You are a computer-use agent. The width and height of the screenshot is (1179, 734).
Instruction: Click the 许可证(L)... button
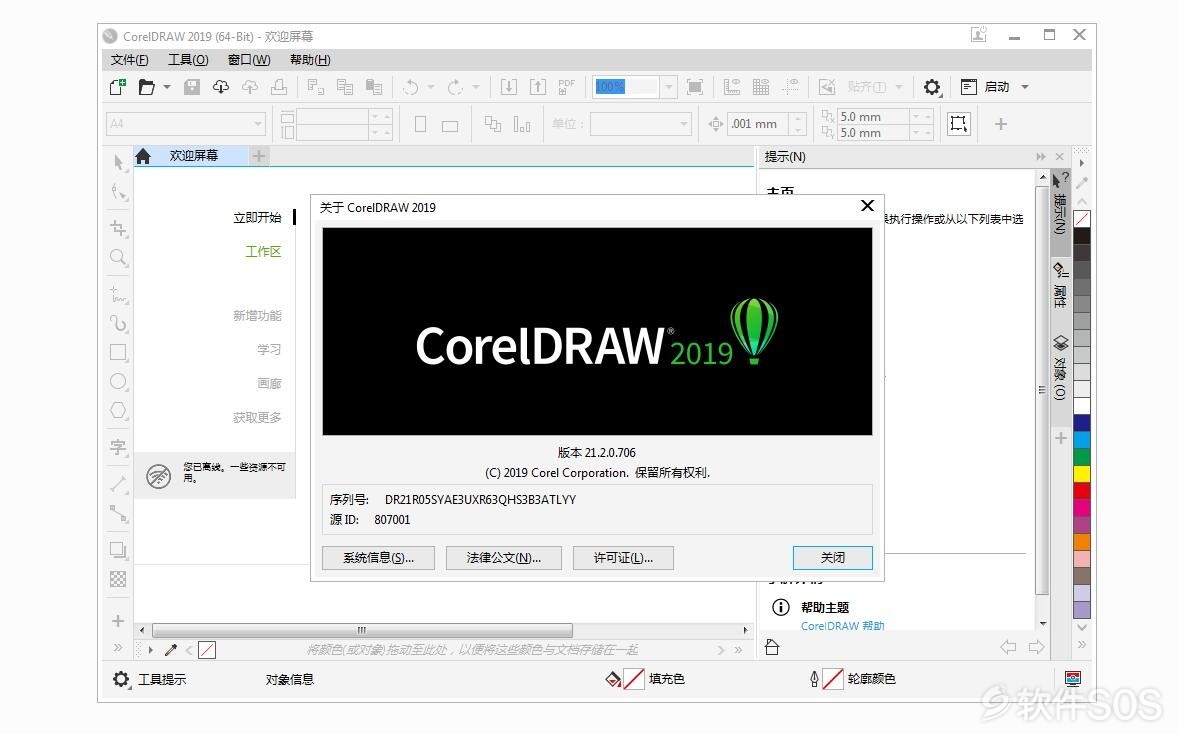[623, 557]
